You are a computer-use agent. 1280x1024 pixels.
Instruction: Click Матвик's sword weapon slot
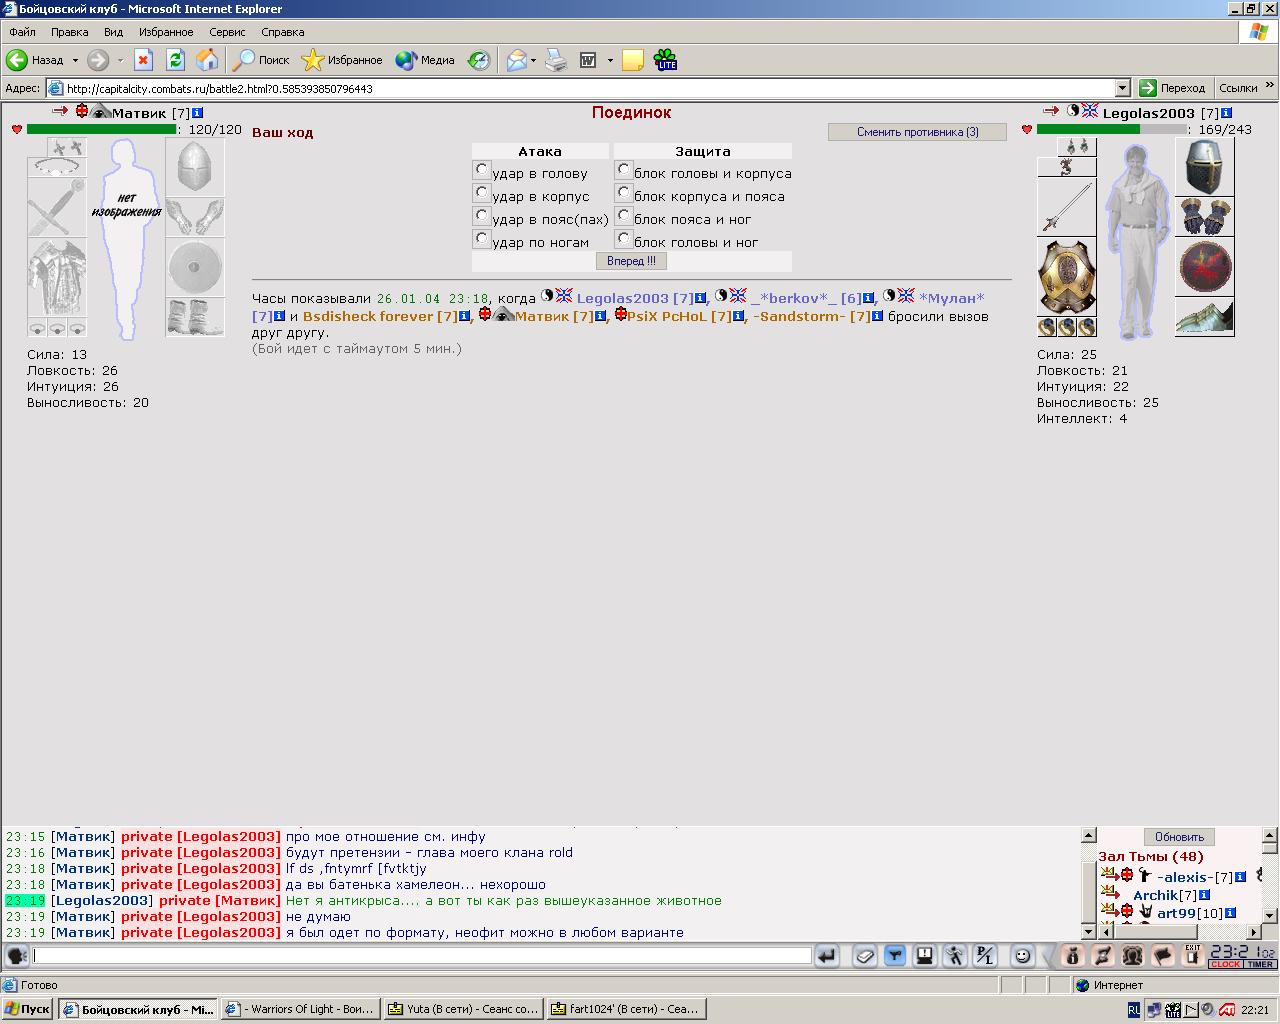point(57,207)
